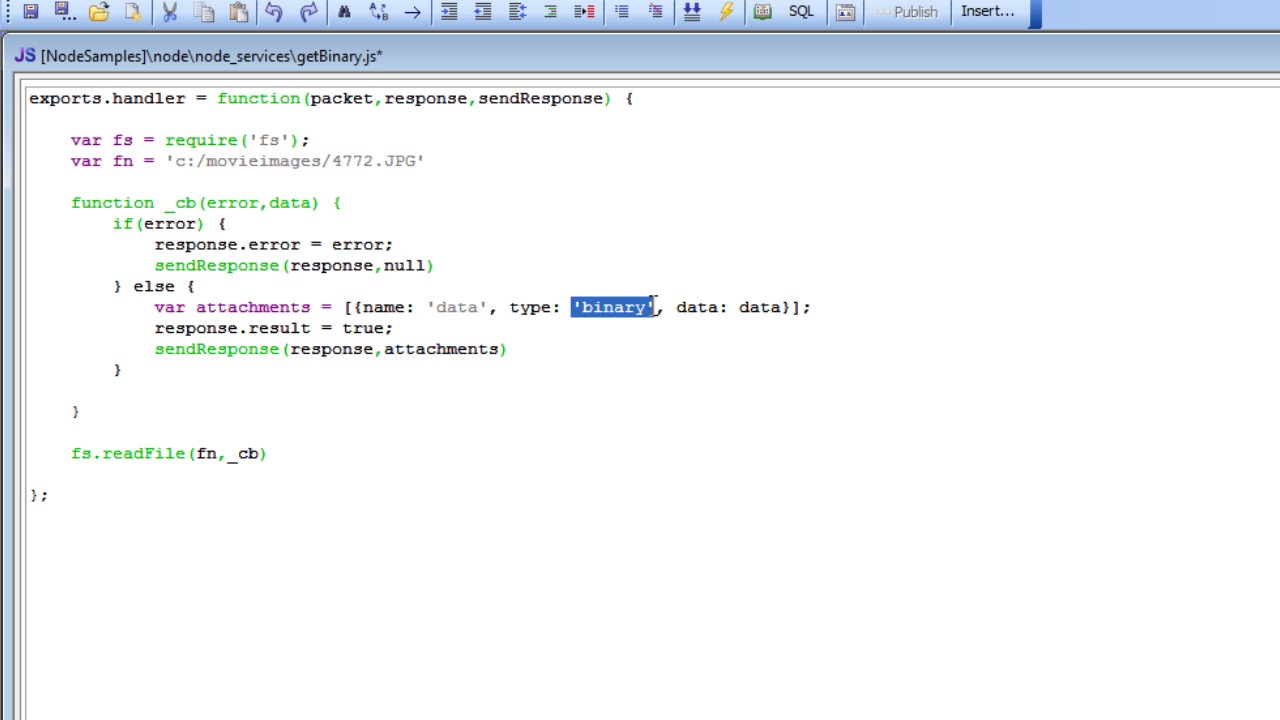
Task: Open Find and Replace A-B icon
Action: [x=378, y=12]
